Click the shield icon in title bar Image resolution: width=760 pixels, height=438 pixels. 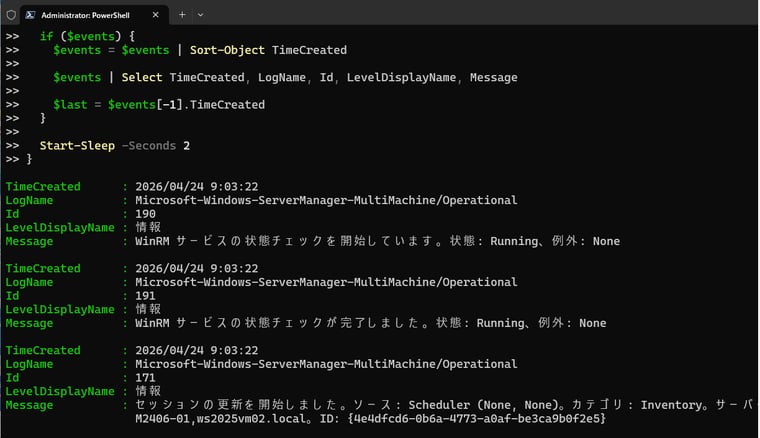11,15
